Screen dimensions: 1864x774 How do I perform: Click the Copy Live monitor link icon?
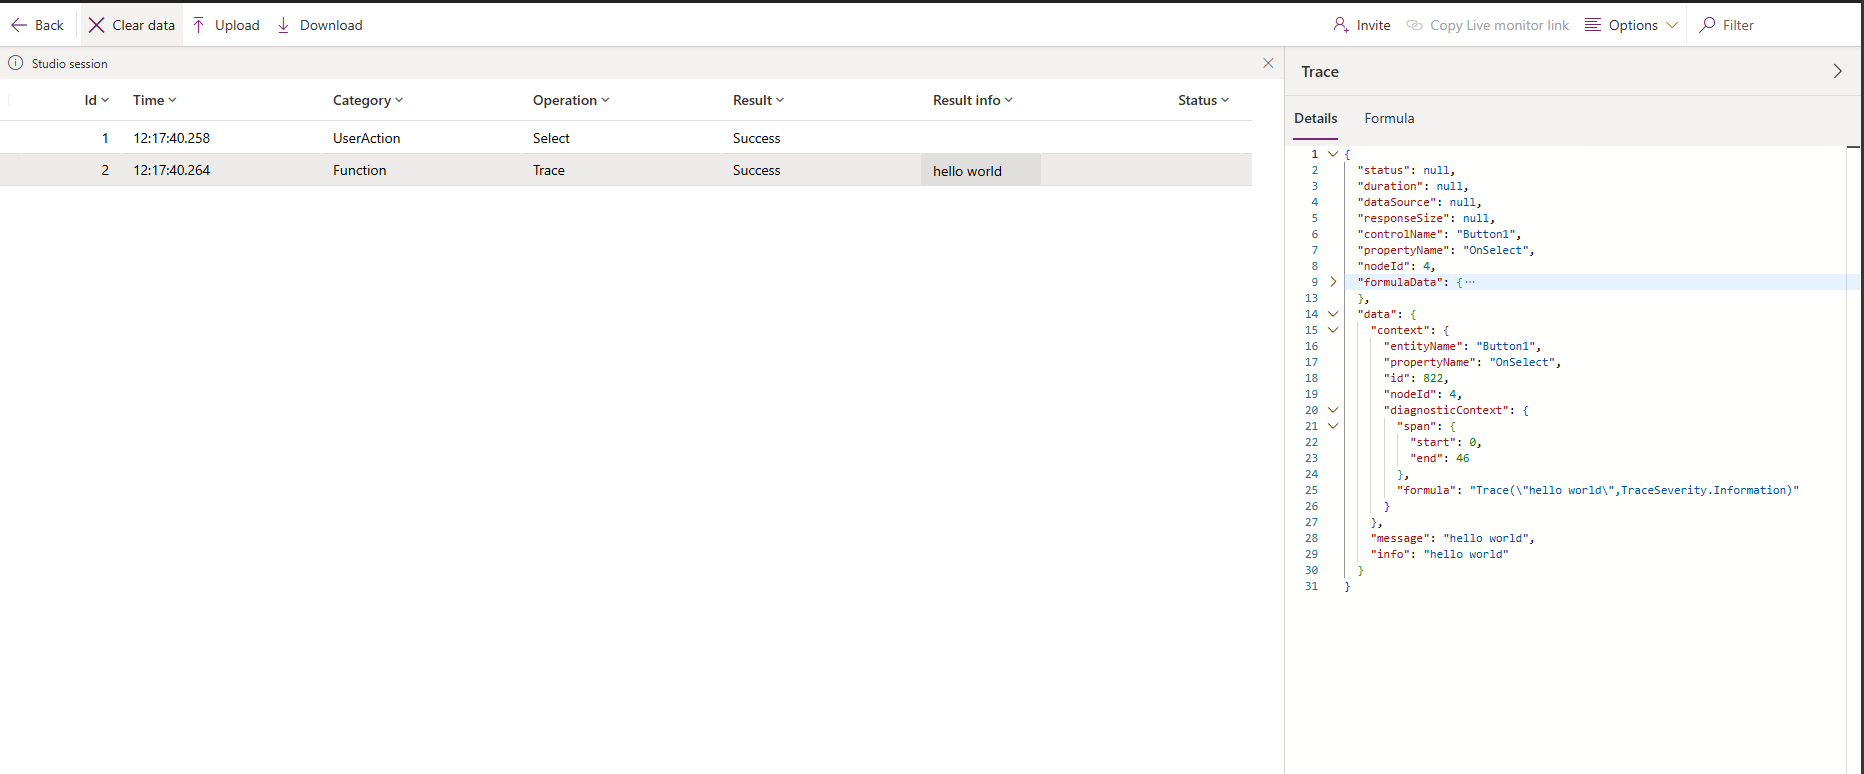[x=1414, y=25]
